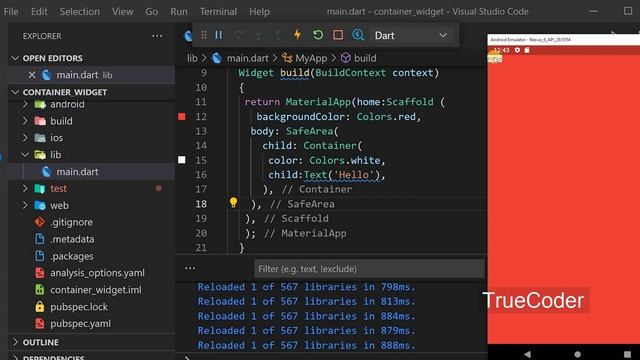Open the Help menu
Viewport: 640px width, 360px height.
[x=259, y=12]
